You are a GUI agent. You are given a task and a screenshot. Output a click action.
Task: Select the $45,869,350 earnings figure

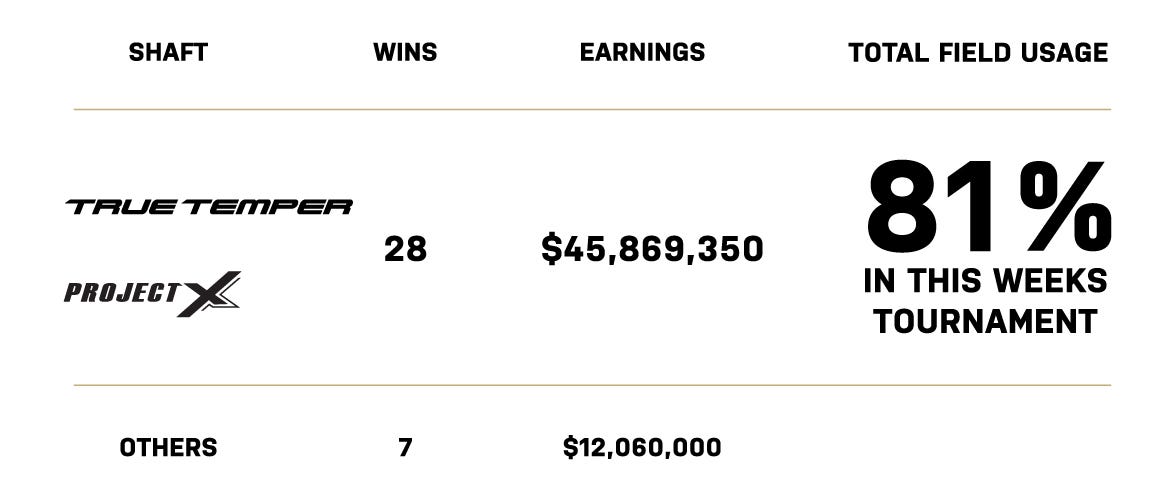point(652,249)
